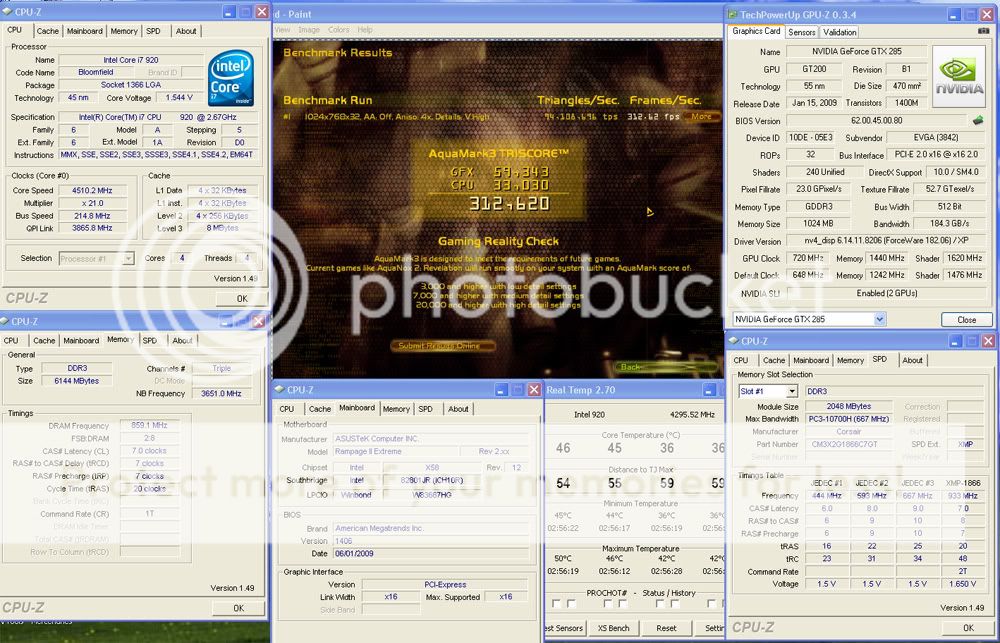Click OK in the CPU-Z SPD window
The image size is (1000, 643).
click(x=968, y=628)
